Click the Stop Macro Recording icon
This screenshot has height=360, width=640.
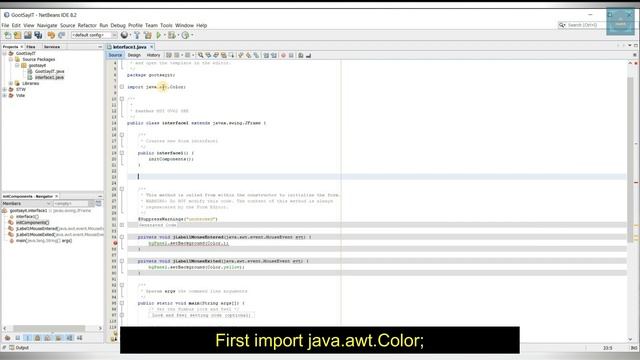pyautogui.click(x=291, y=55)
